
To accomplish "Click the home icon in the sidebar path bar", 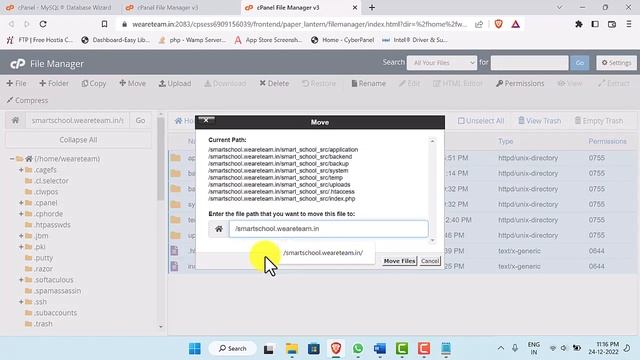I will point(16,120).
